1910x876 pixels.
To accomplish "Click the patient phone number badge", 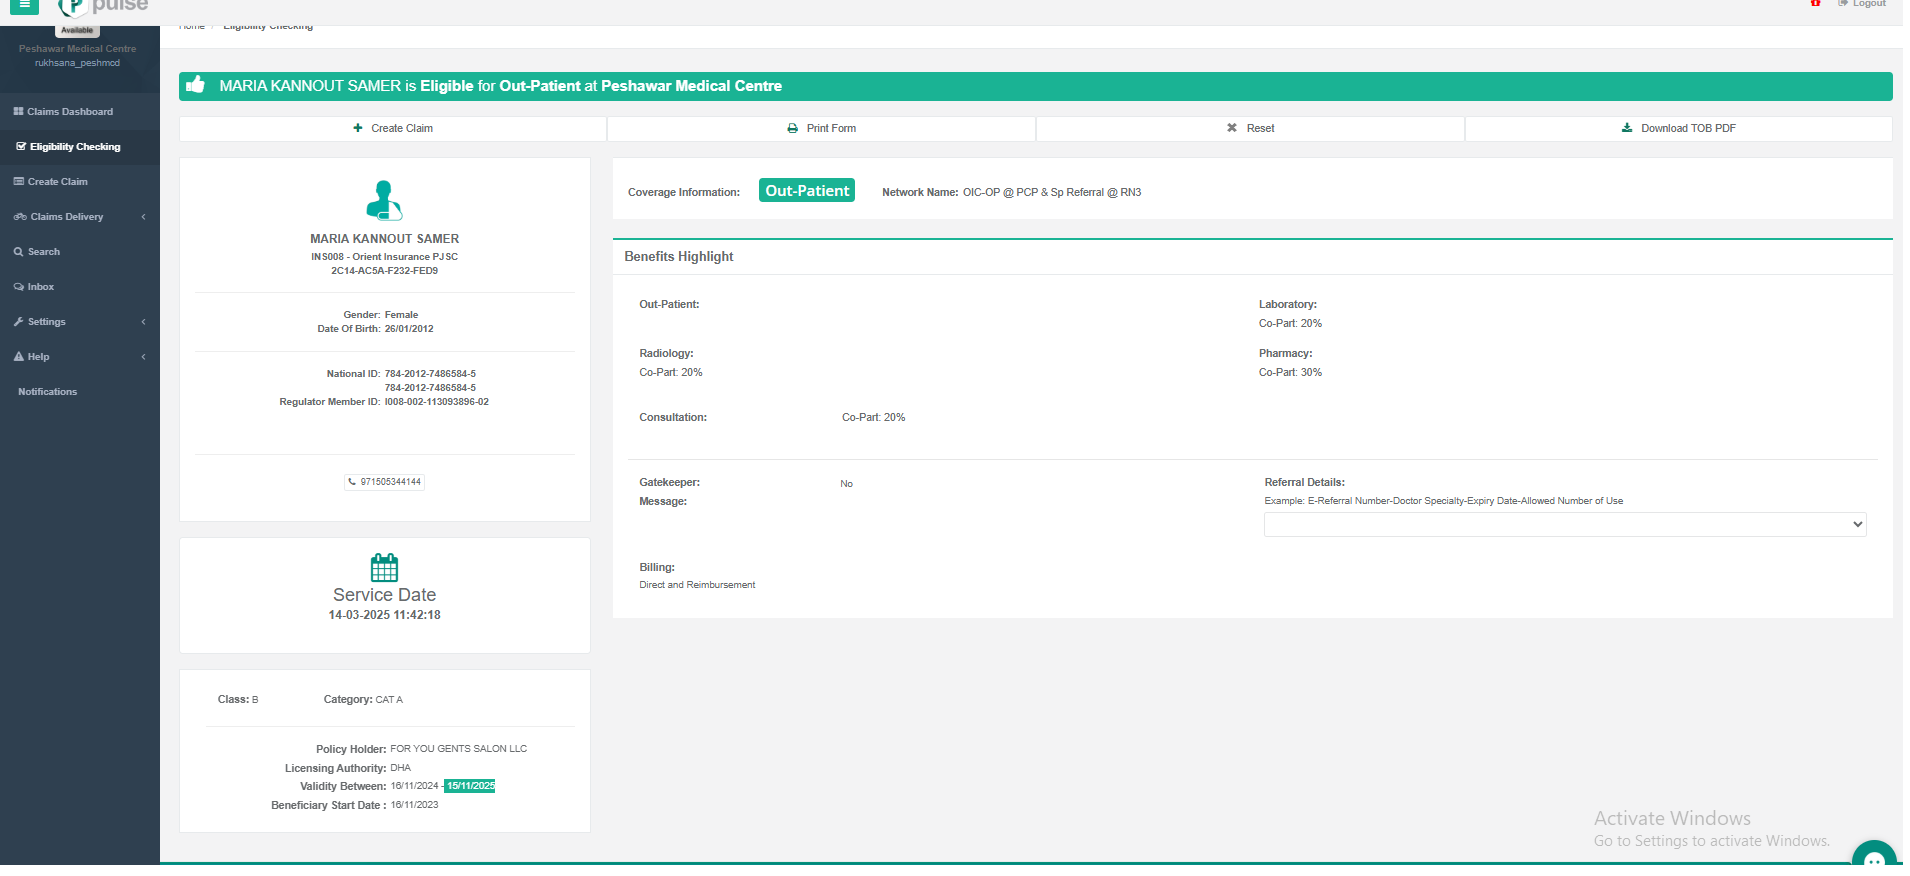I will (385, 482).
